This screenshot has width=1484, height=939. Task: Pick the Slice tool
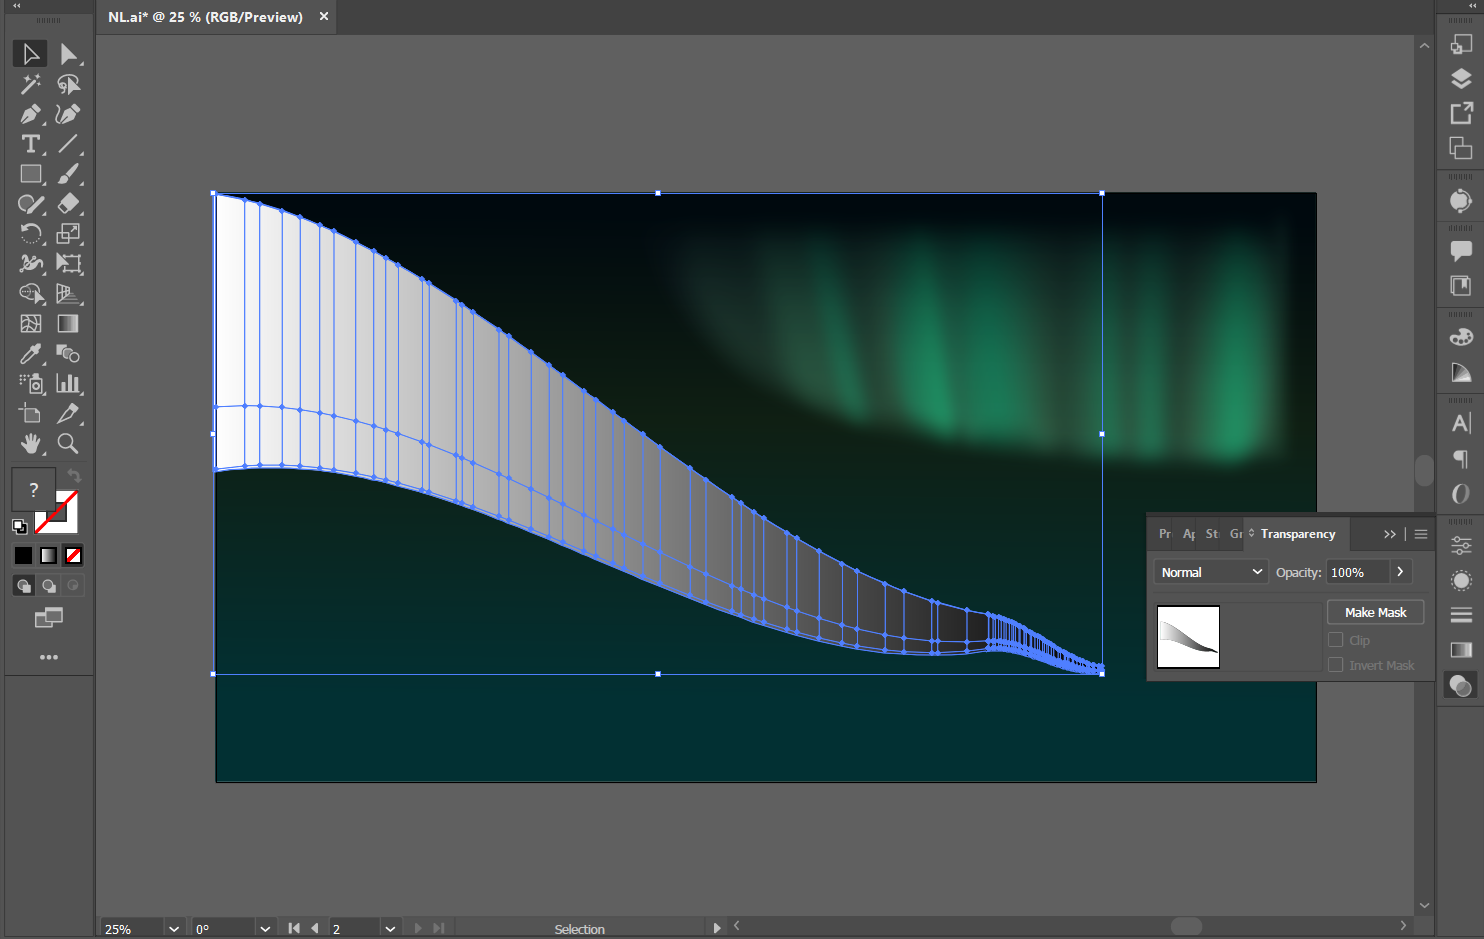coord(68,414)
